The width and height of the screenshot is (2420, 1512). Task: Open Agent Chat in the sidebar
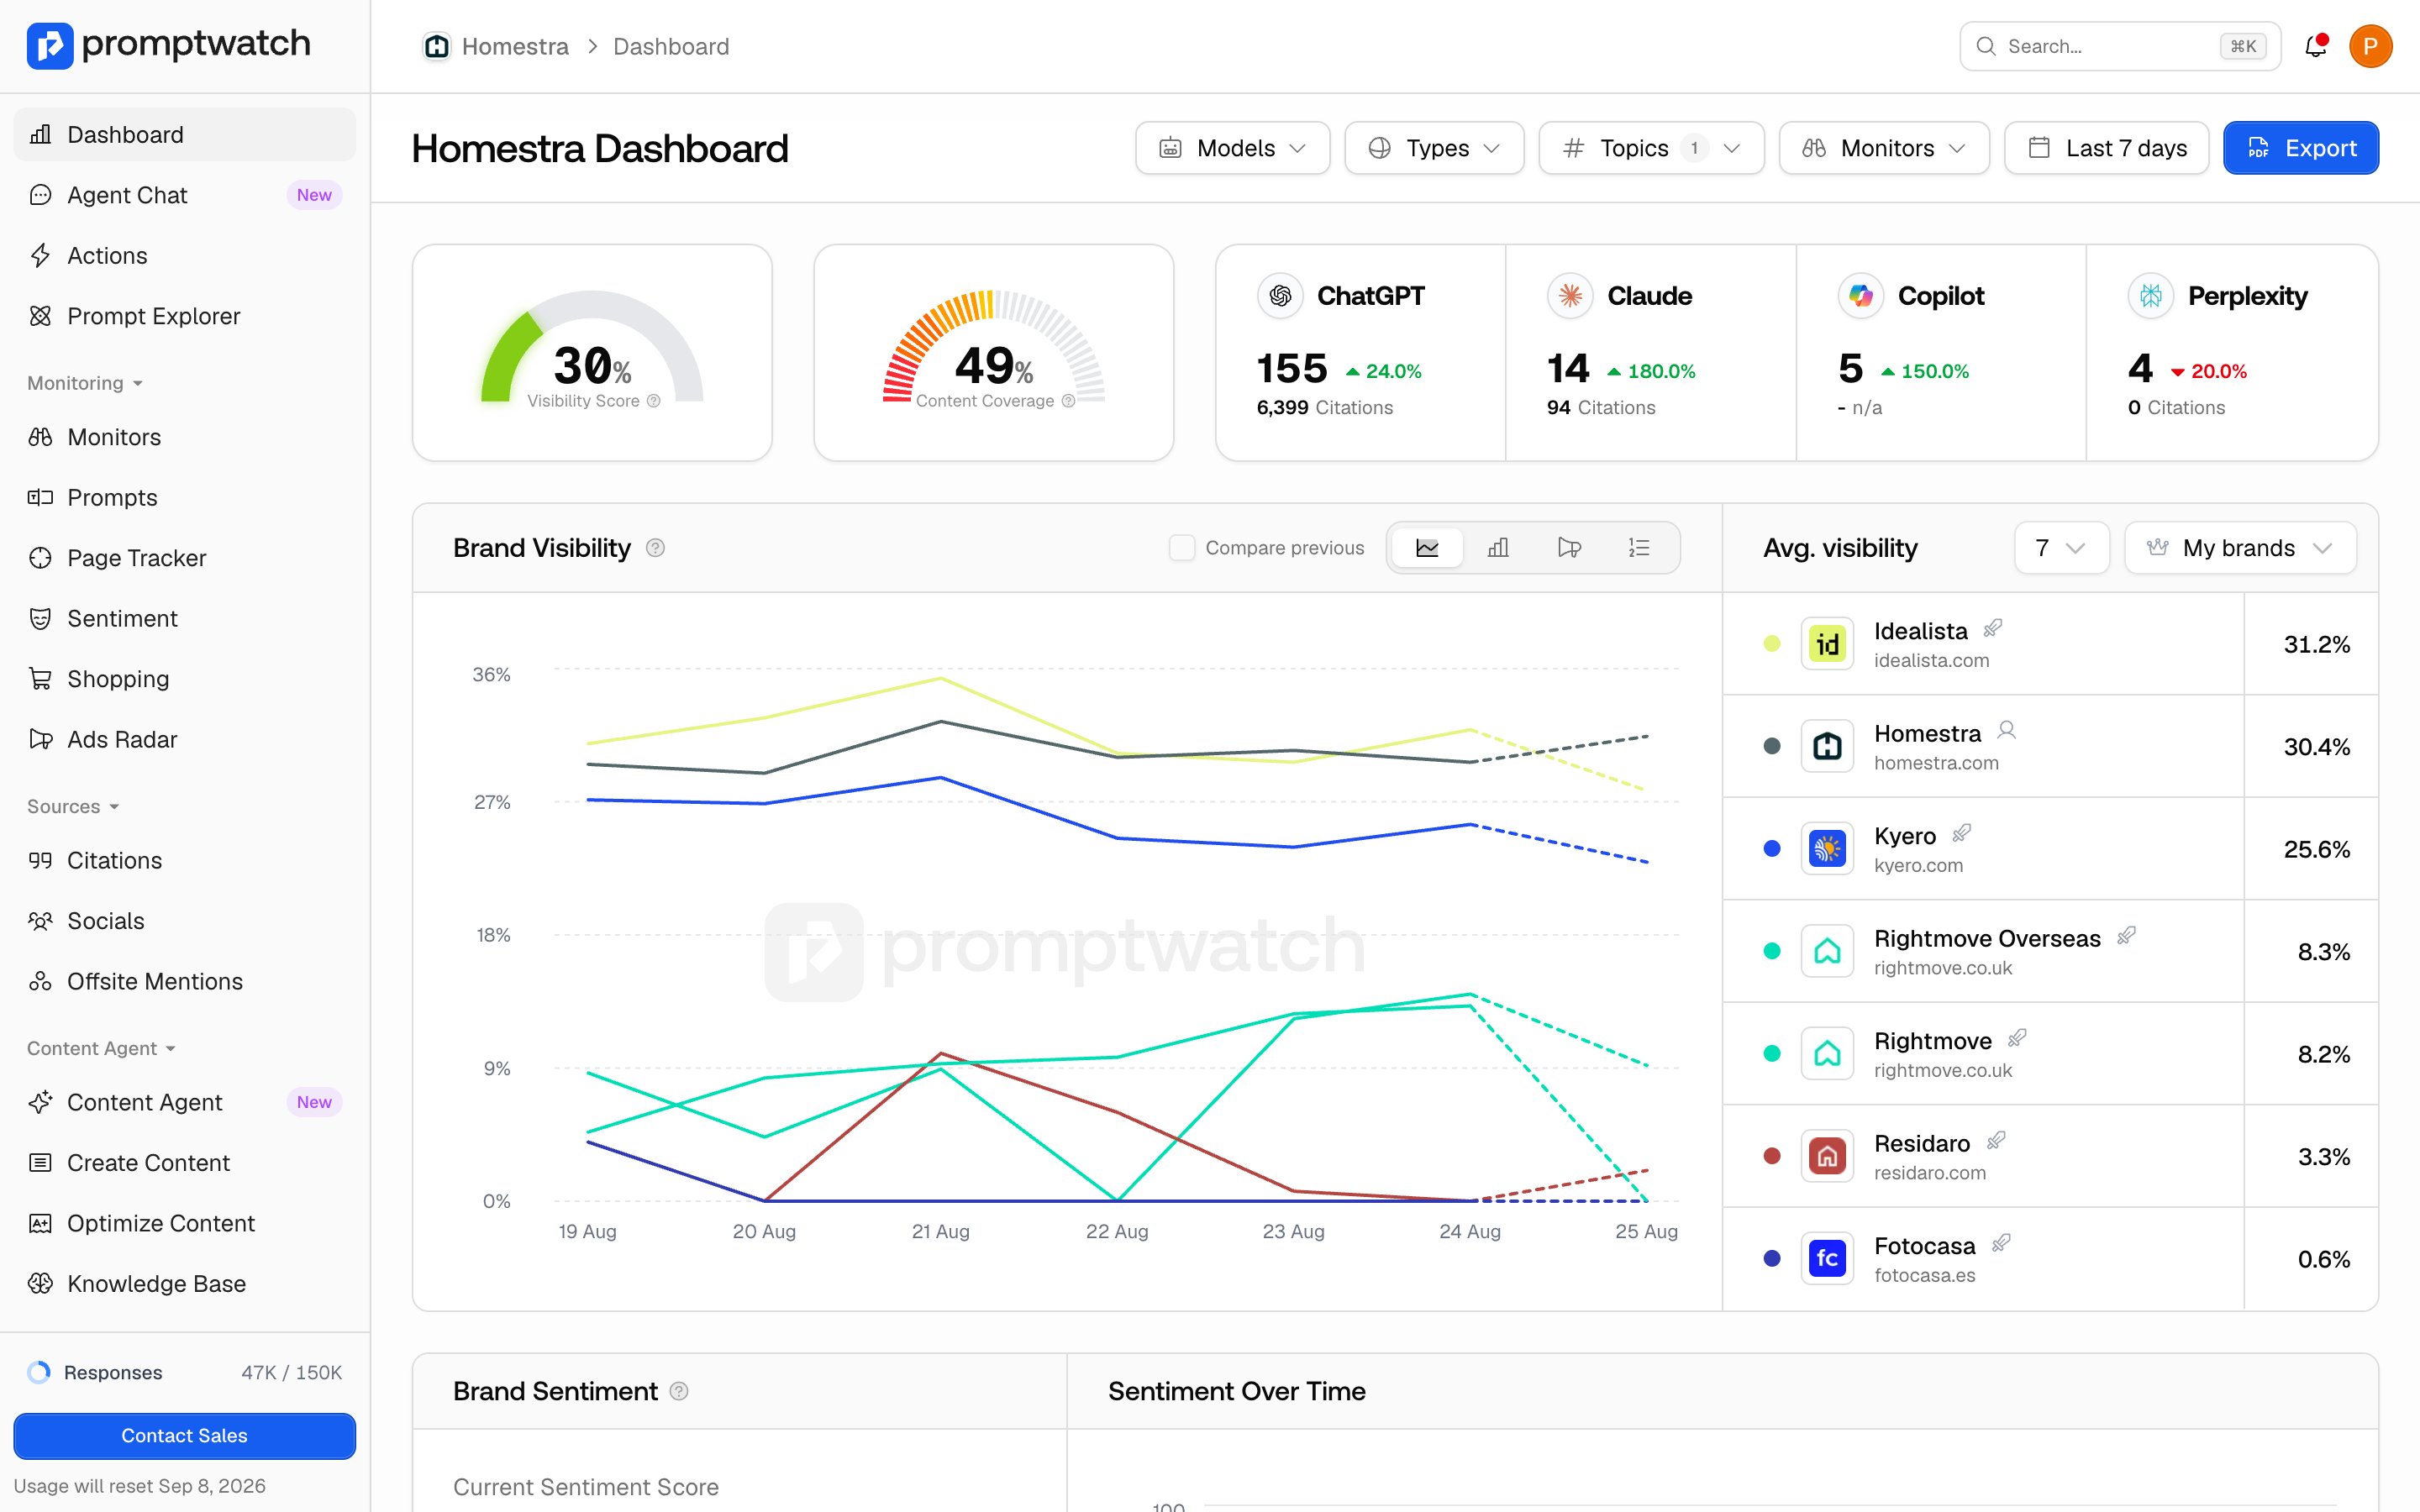[185, 195]
